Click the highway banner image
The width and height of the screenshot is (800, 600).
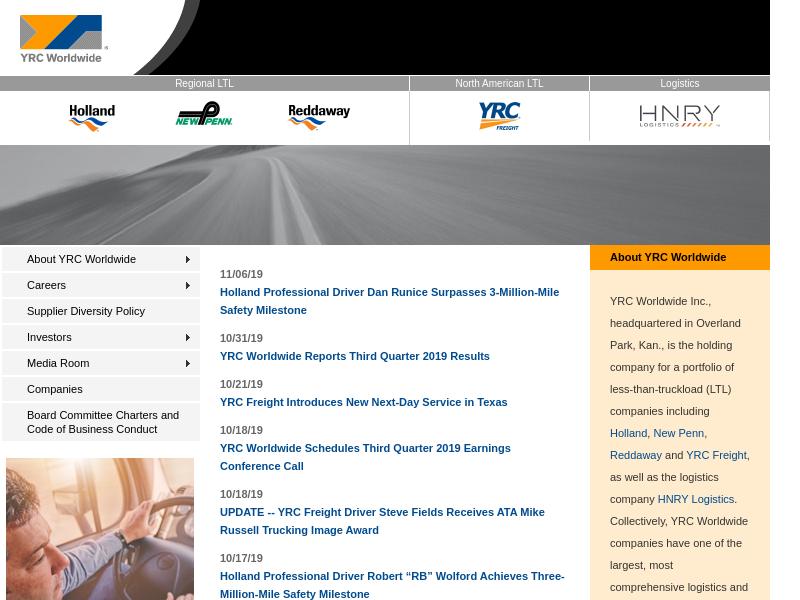point(385,195)
